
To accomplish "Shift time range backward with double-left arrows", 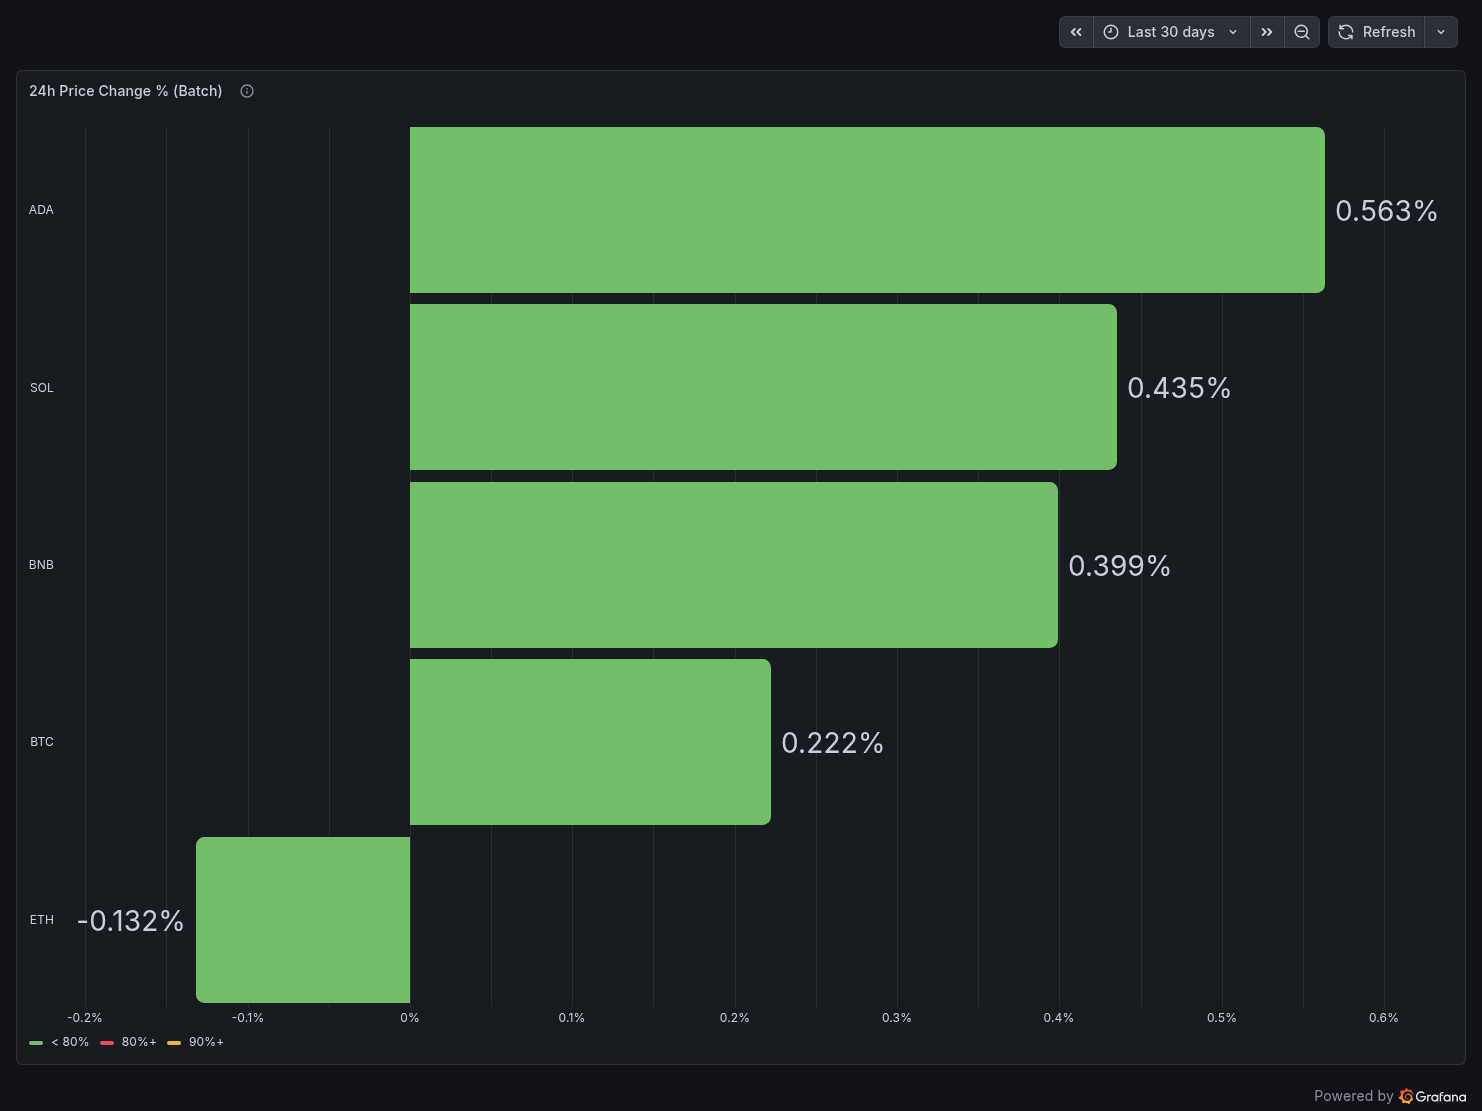I will [1076, 32].
